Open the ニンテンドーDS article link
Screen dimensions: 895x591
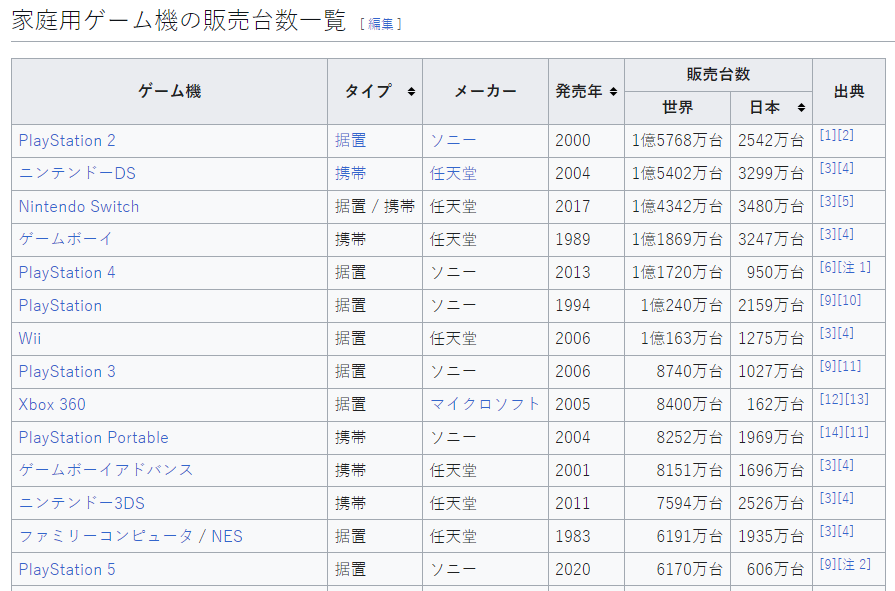point(77,174)
